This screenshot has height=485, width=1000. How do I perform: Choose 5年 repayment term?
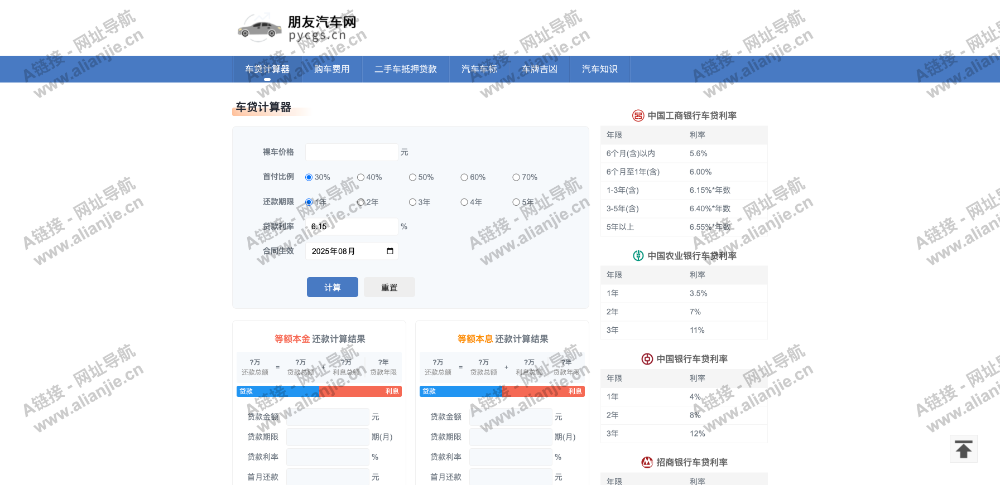[x=516, y=202]
